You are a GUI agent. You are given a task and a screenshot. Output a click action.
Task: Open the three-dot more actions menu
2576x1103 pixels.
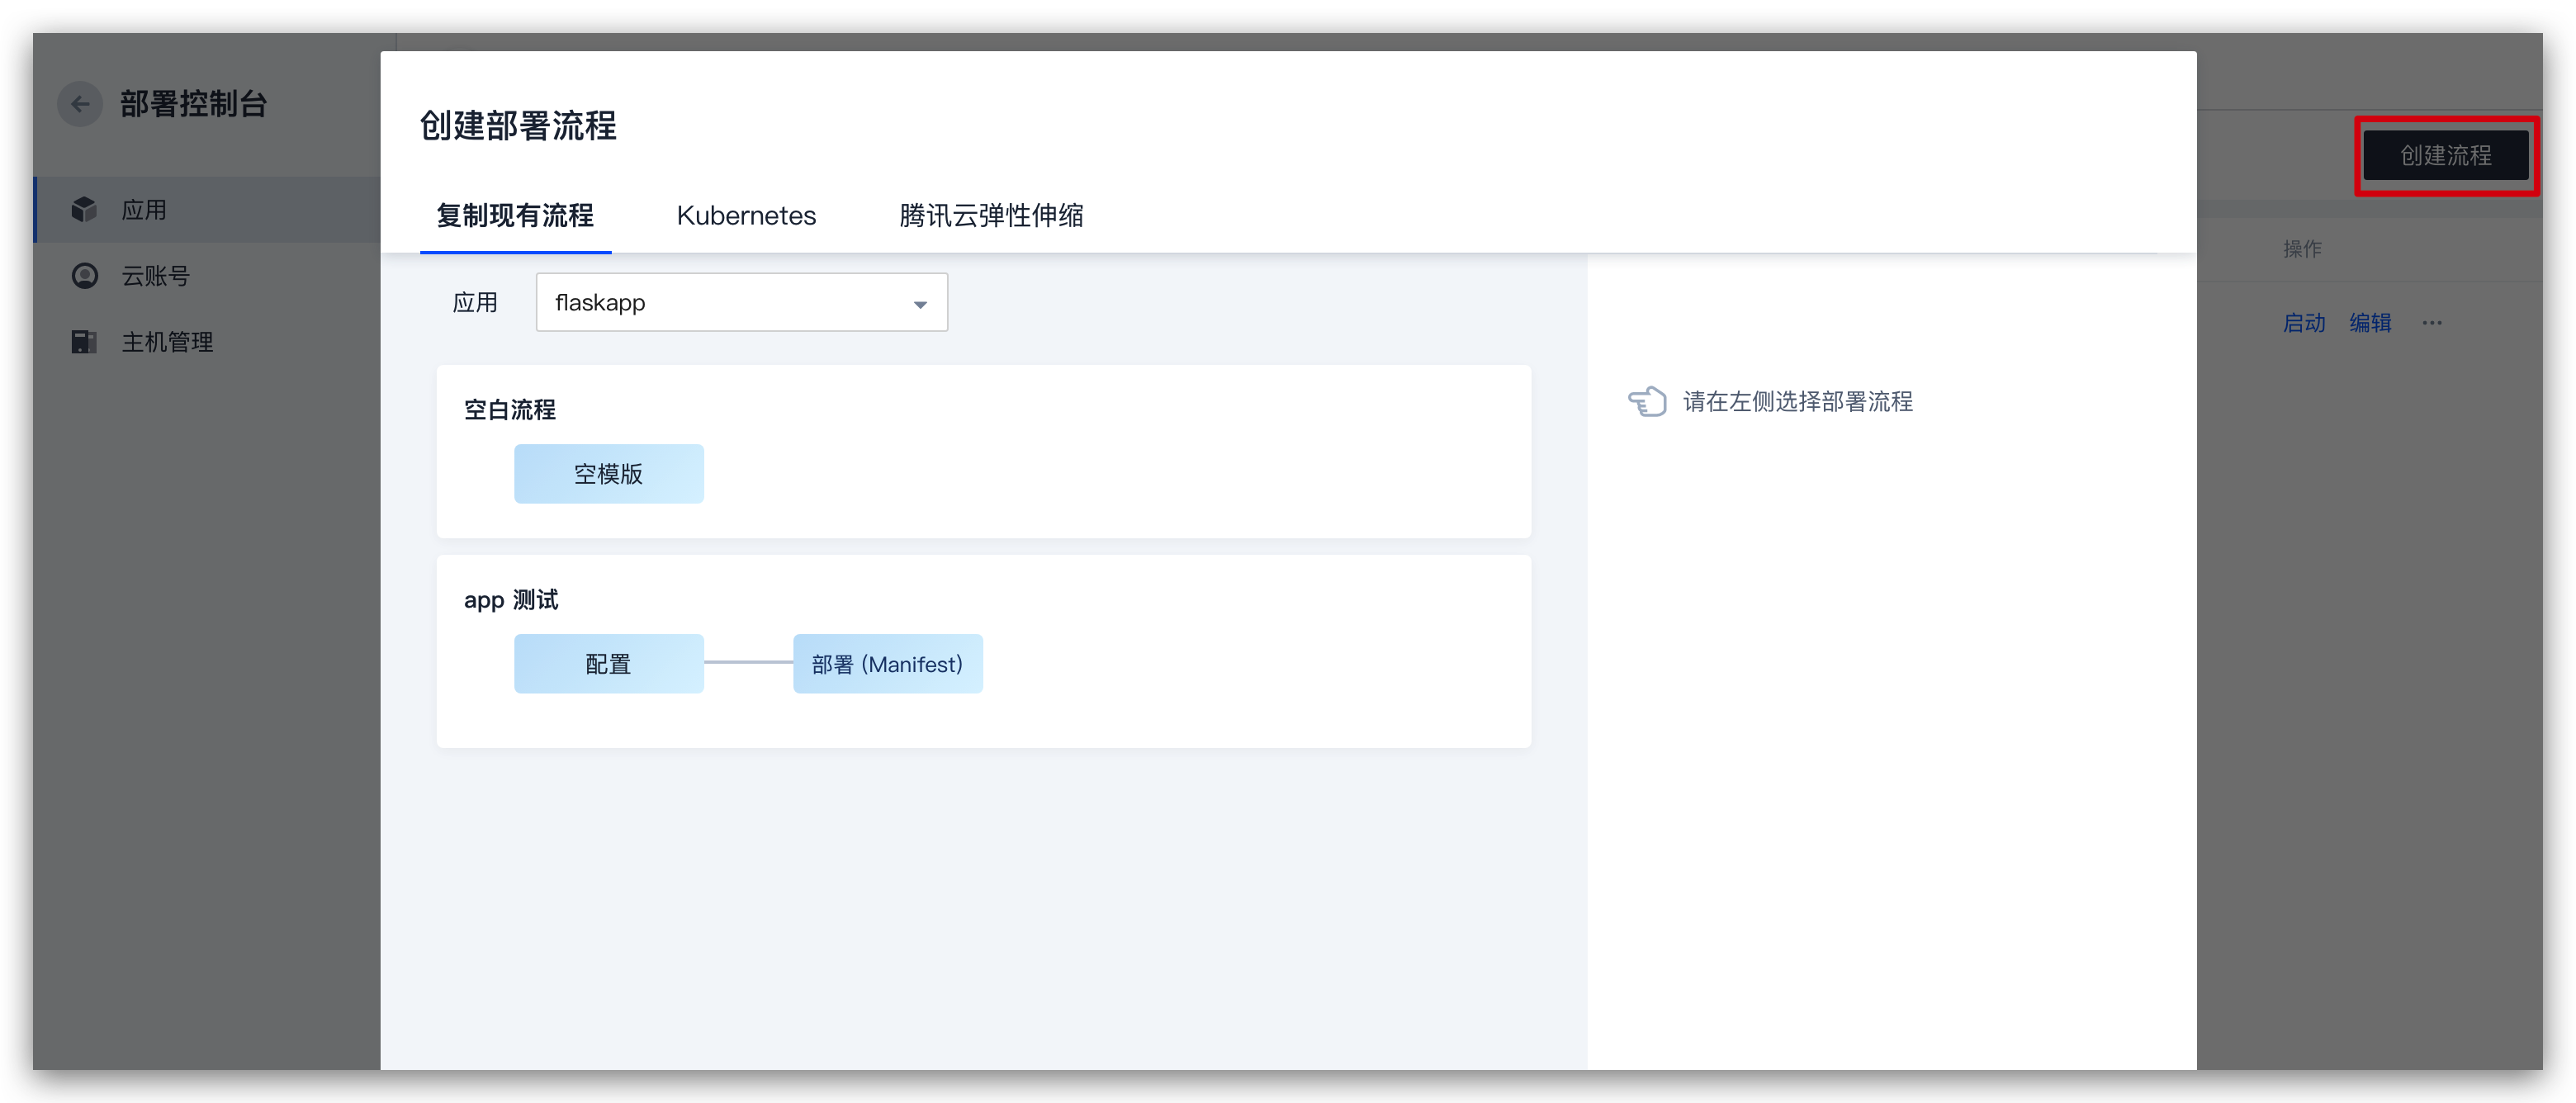coord(2432,323)
